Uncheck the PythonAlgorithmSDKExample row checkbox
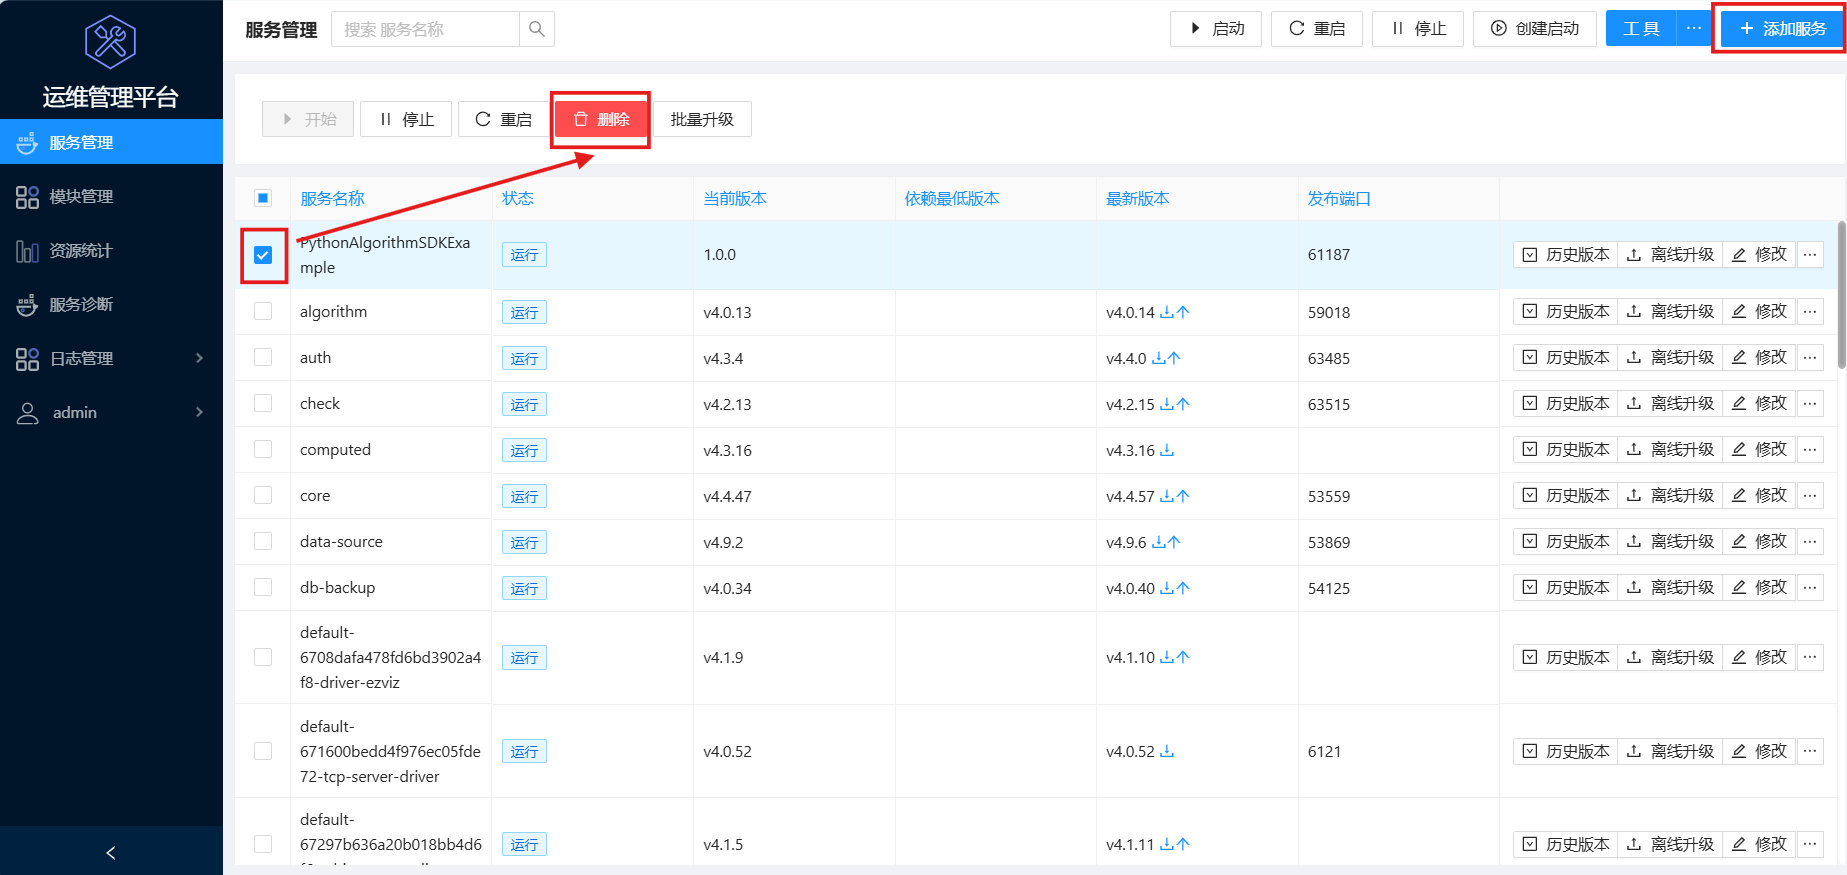The height and width of the screenshot is (875, 1847). pos(263,255)
